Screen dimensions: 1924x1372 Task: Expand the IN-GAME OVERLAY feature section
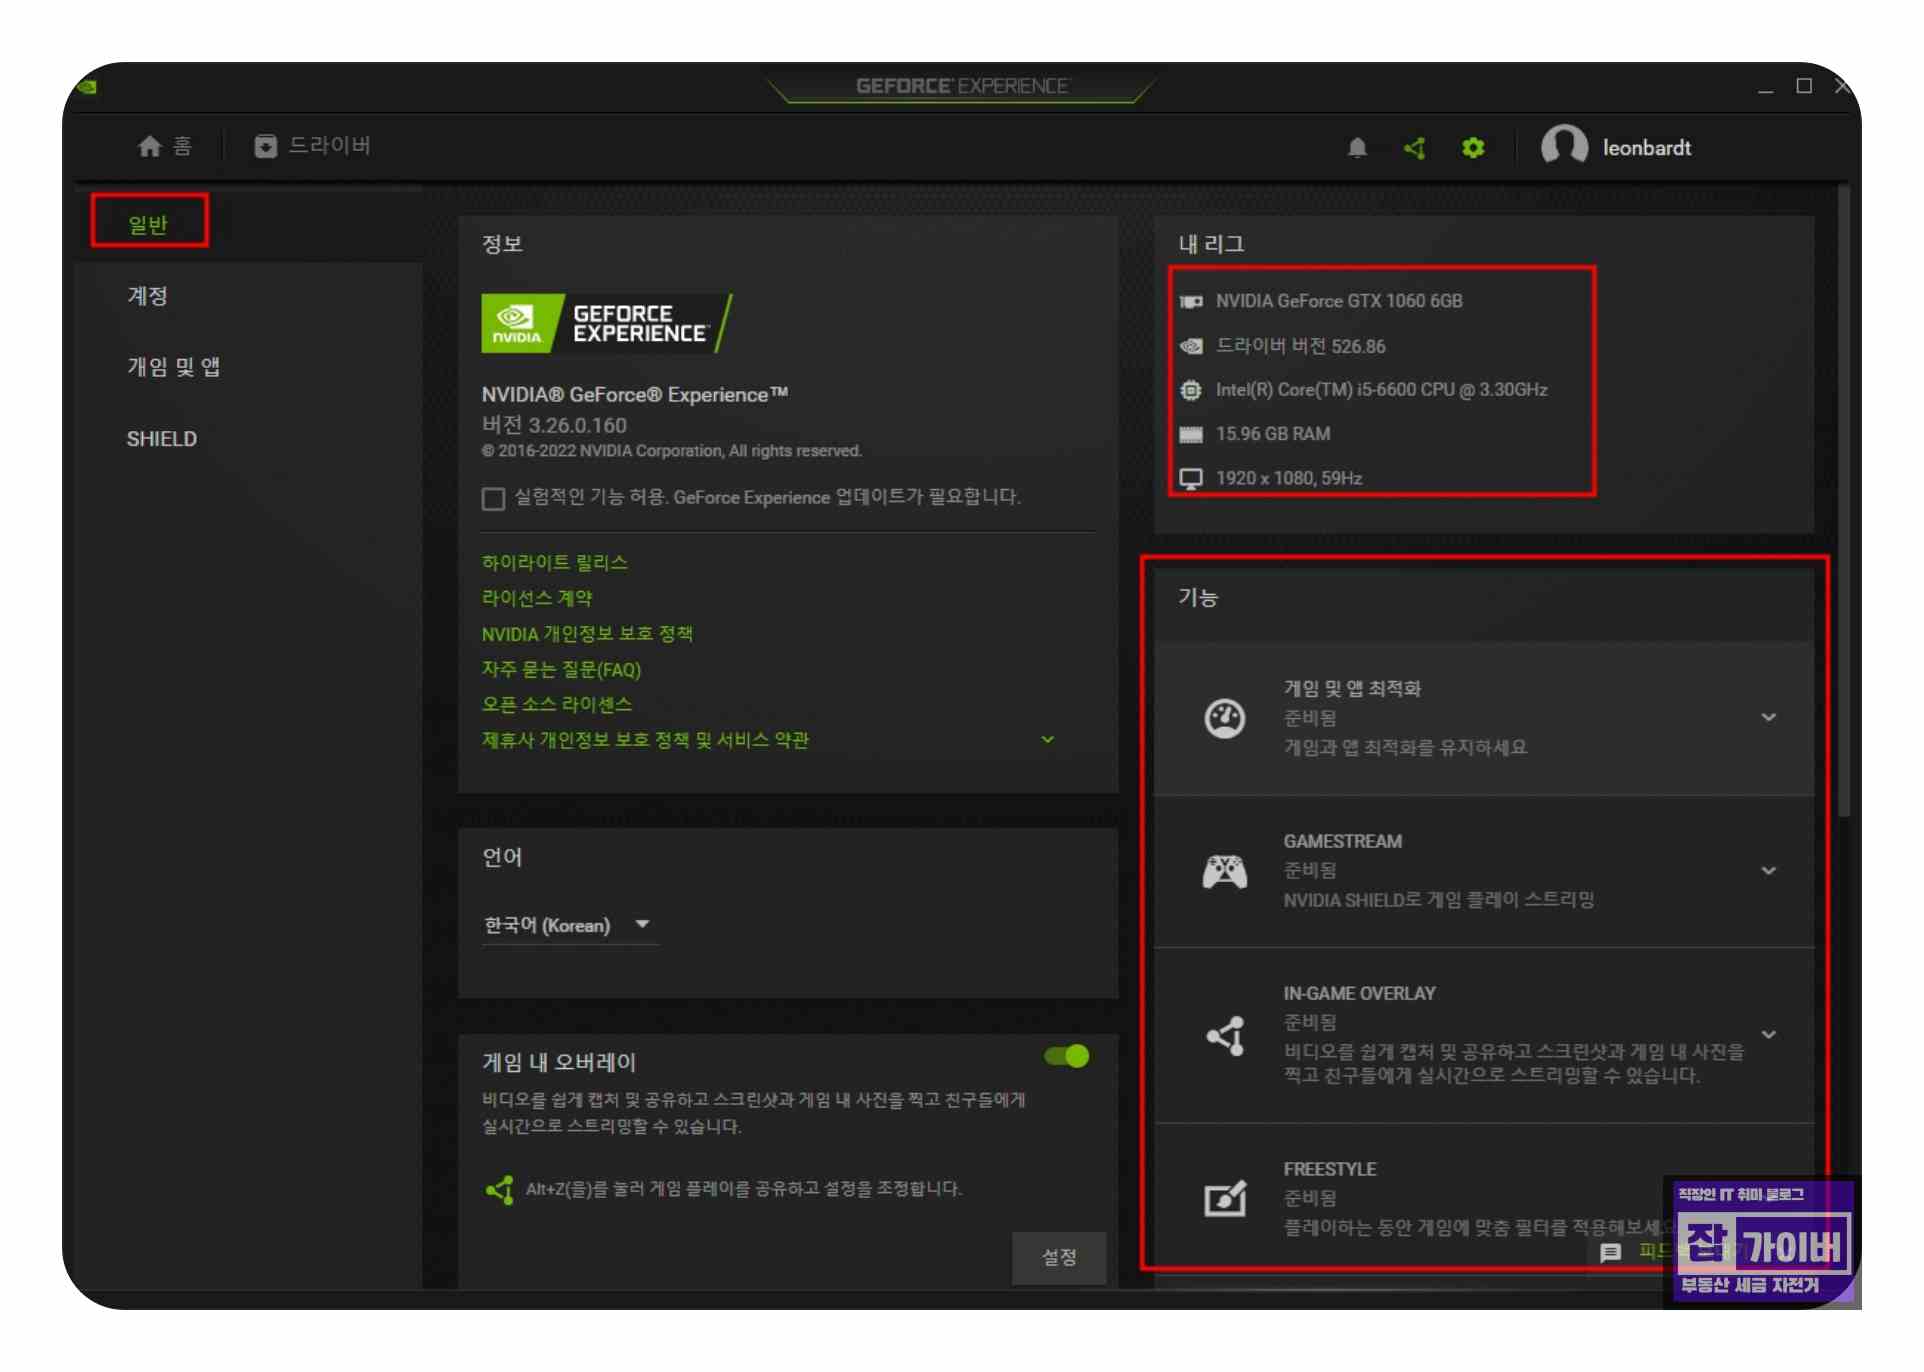click(1768, 1034)
